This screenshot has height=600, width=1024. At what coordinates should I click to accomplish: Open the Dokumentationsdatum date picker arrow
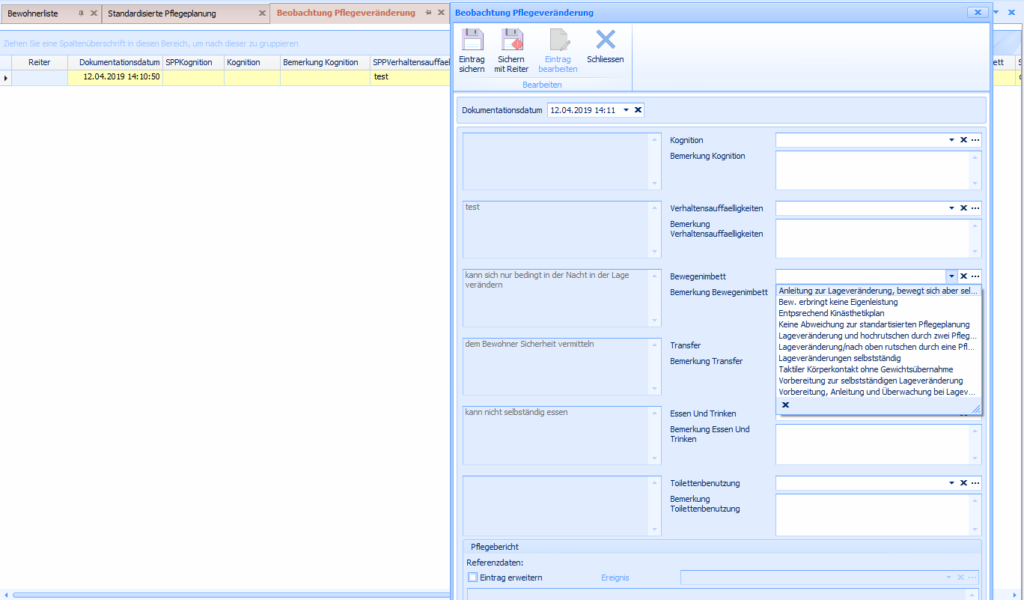point(626,110)
